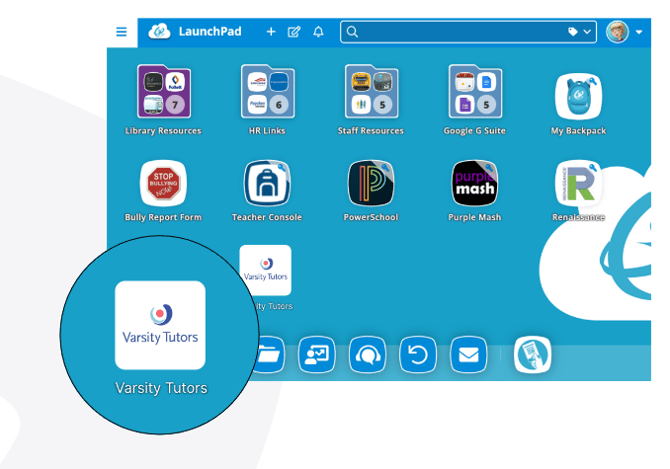Viewport: 670px width, 469px height.
Task: Open the Staff Resources folder
Action: pyautogui.click(x=371, y=91)
